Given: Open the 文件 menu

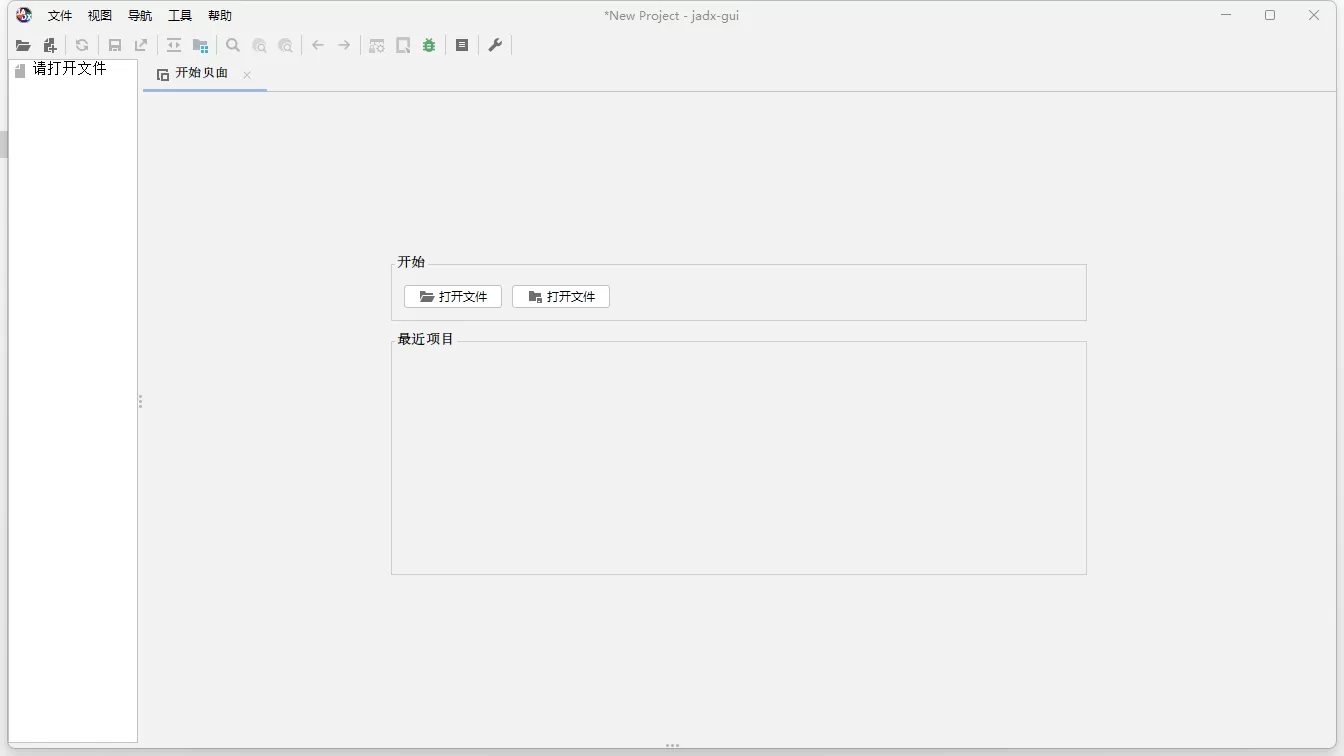Looking at the screenshot, I should pyautogui.click(x=59, y=15).
